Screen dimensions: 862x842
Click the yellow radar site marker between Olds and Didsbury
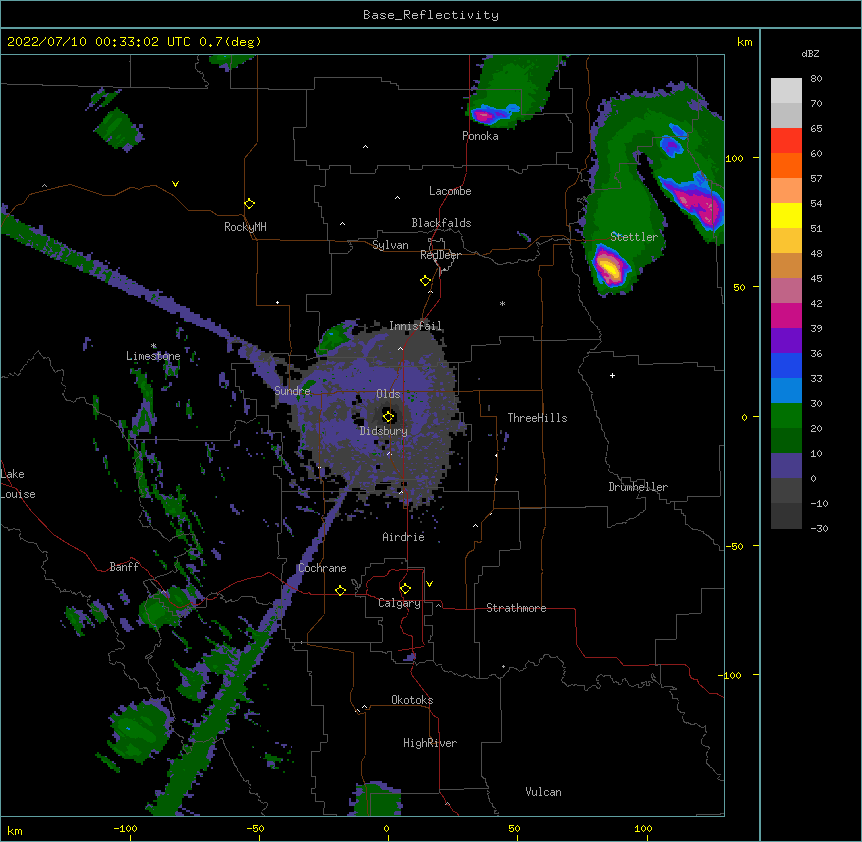tap(388, 417)
